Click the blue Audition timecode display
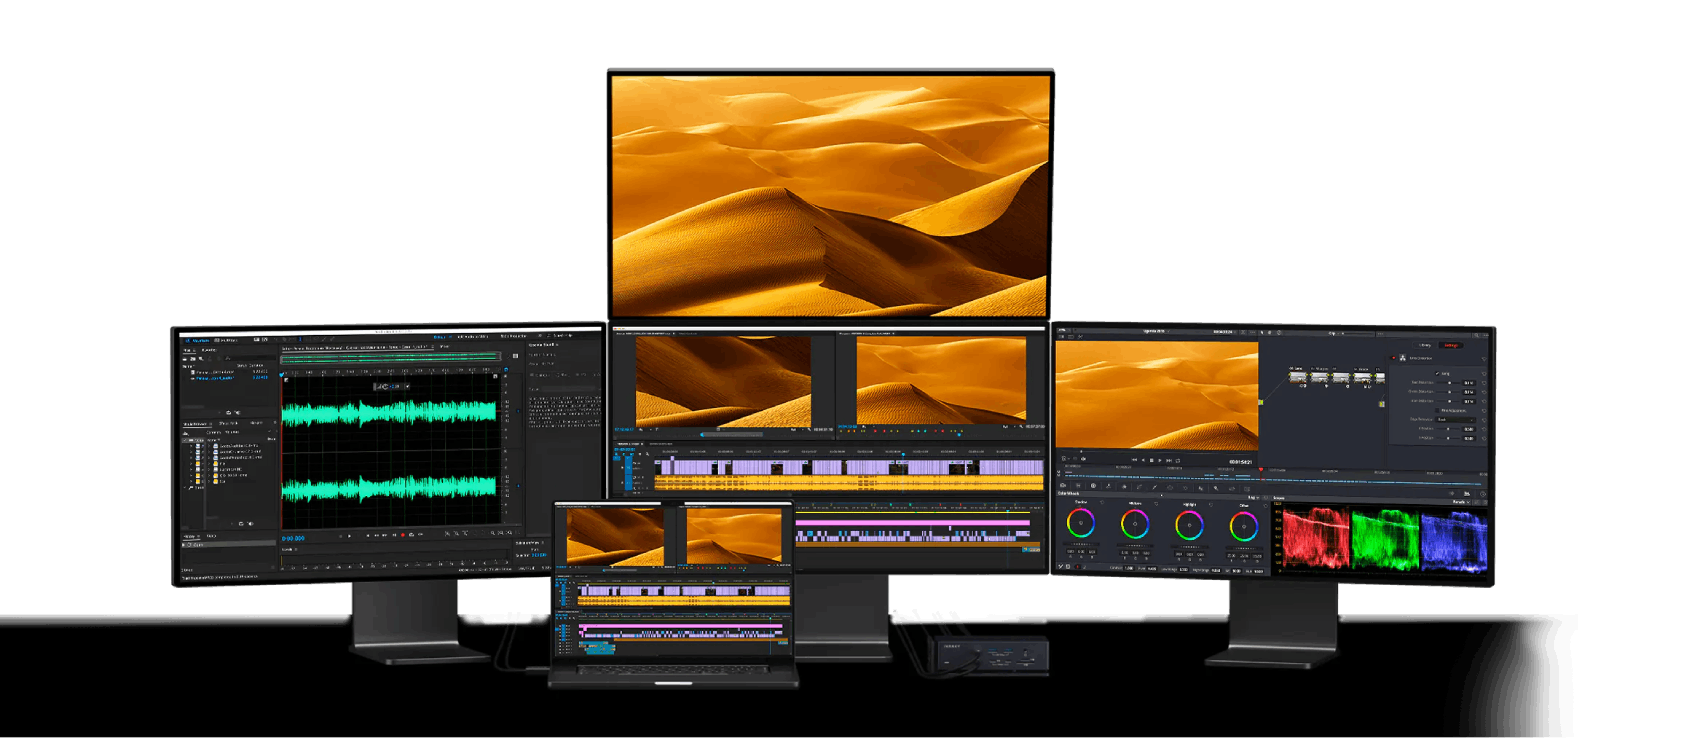Viewport: 1700px width, 738px height. click(x=293, y=538)
